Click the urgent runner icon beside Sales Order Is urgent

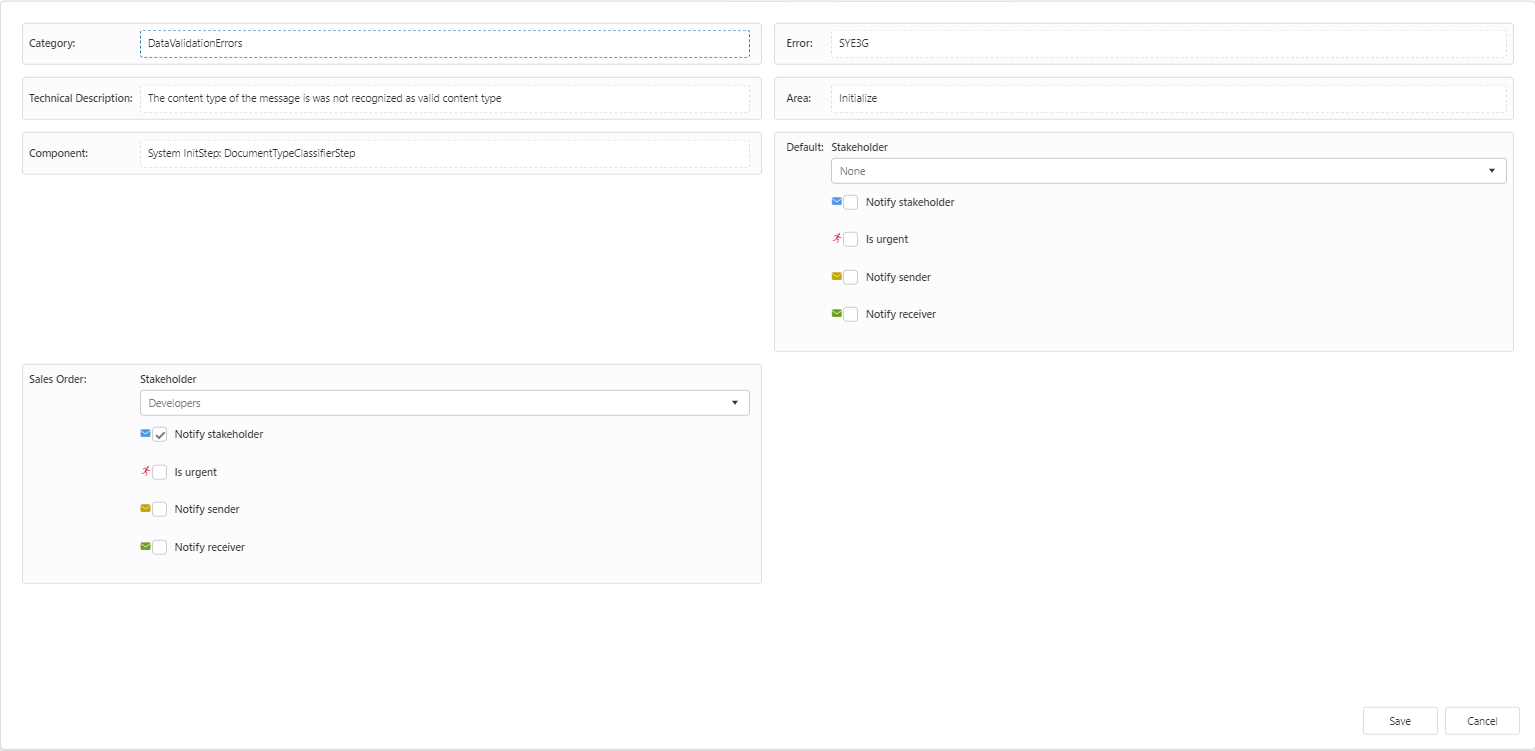click(145, 471)
